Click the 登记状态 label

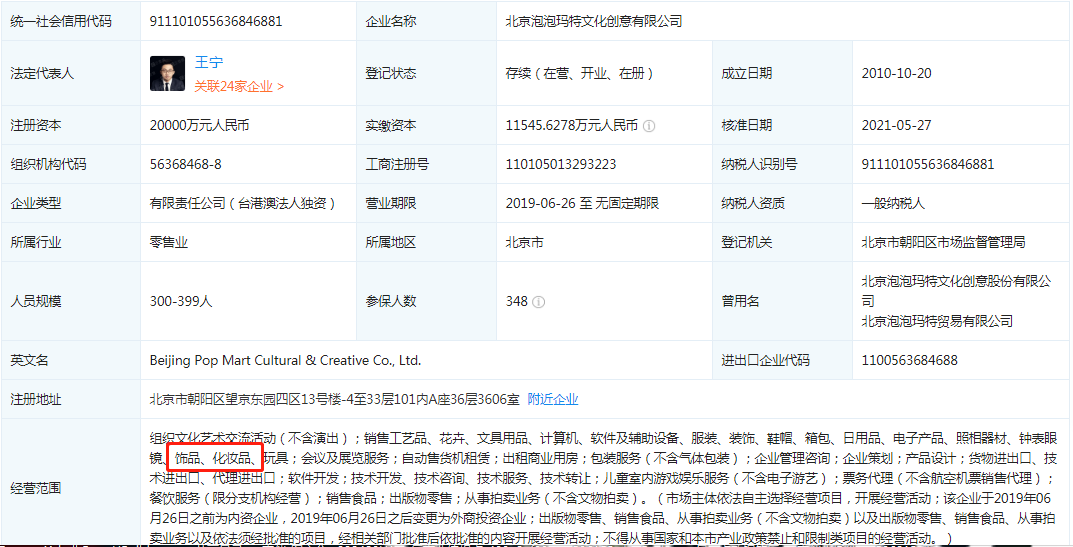coord(390,73)
